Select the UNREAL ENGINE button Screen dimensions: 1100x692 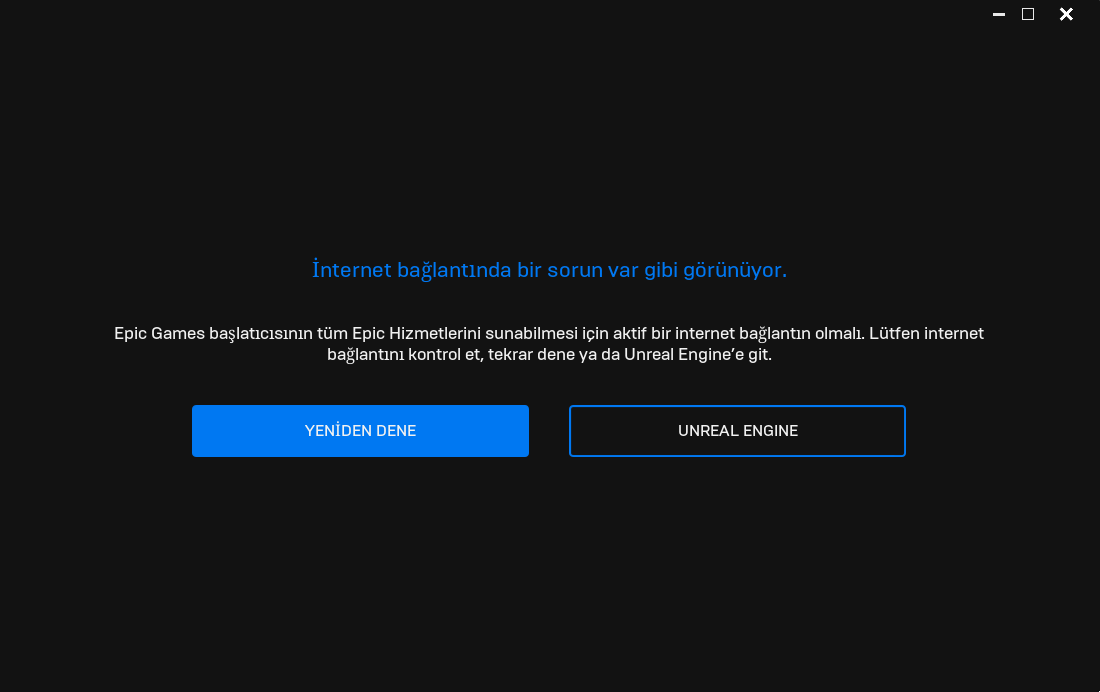[737, 431]
